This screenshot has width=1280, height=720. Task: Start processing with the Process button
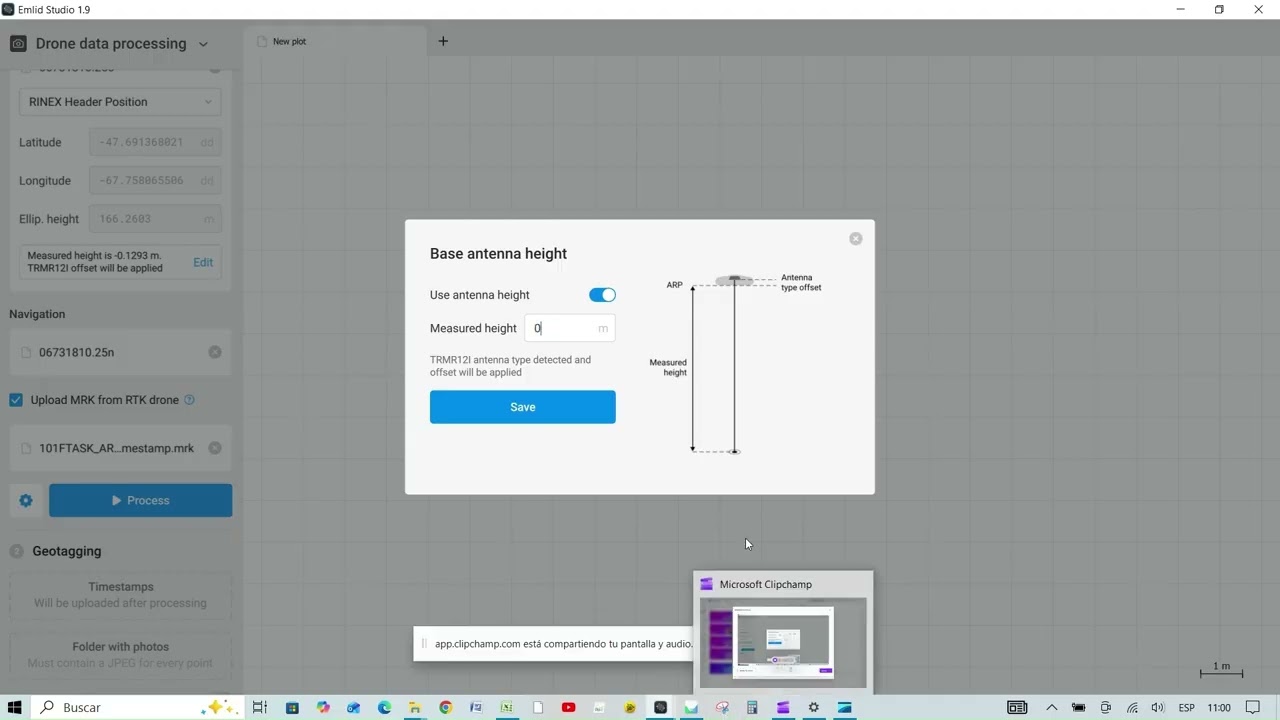coord(141,501)
